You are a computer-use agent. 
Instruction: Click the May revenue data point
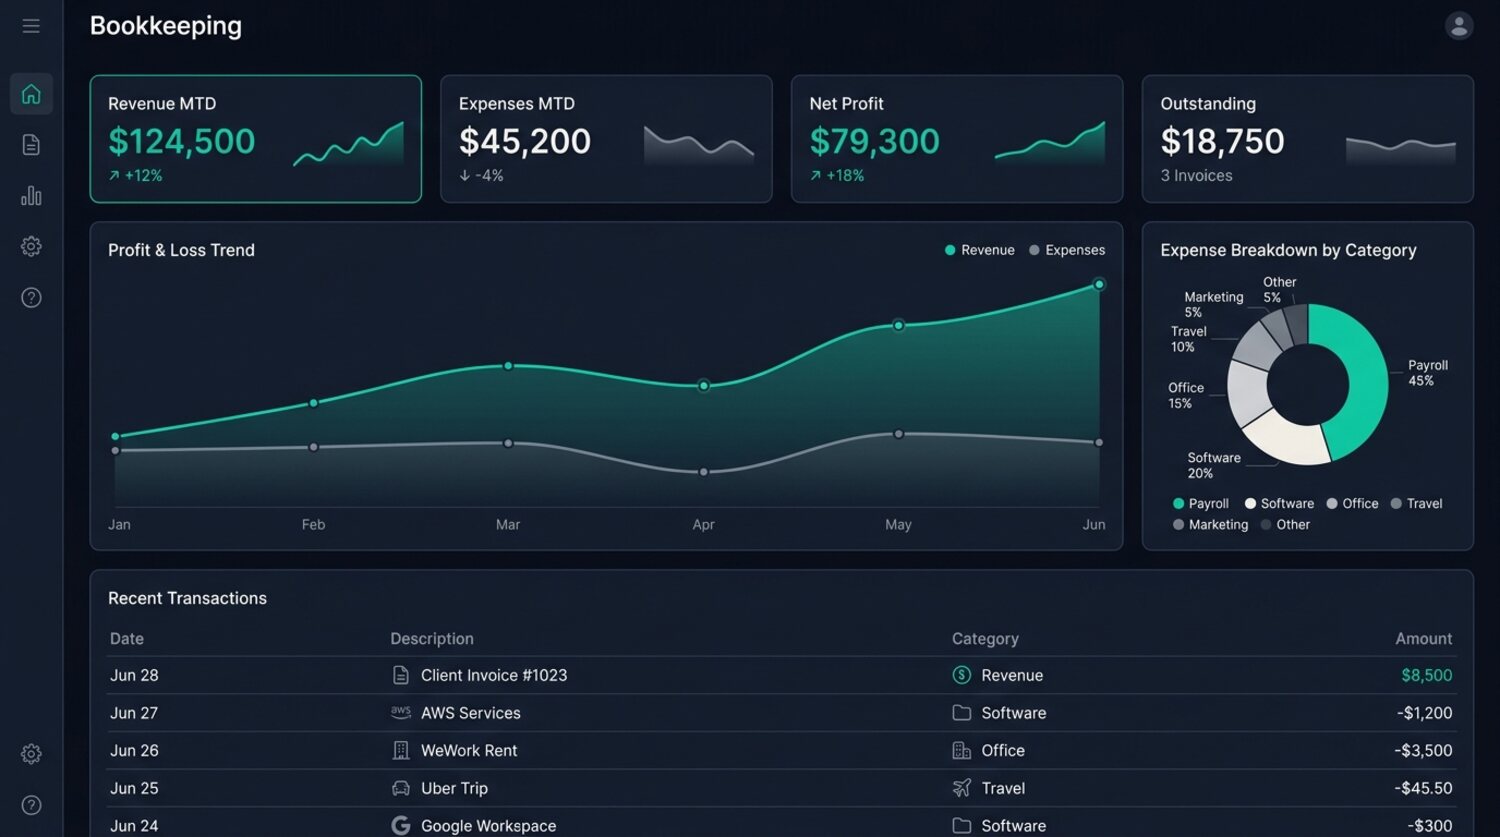[x=898, y=325]
